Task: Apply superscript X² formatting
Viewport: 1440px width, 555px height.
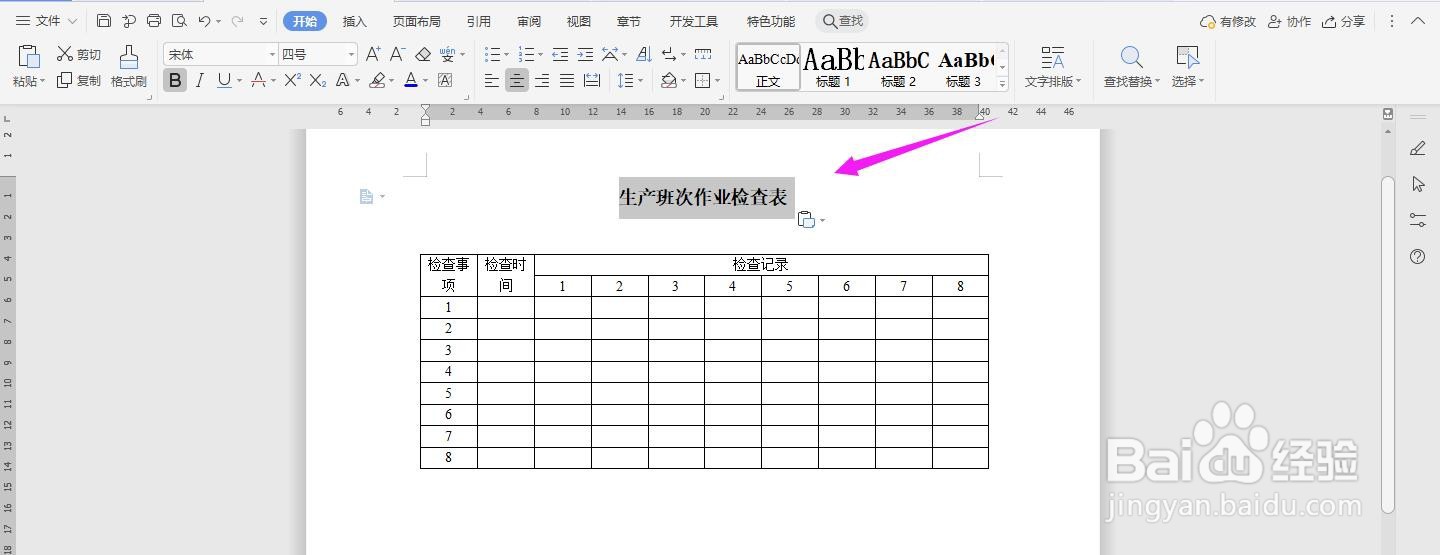Action: [x=293, y=80]
